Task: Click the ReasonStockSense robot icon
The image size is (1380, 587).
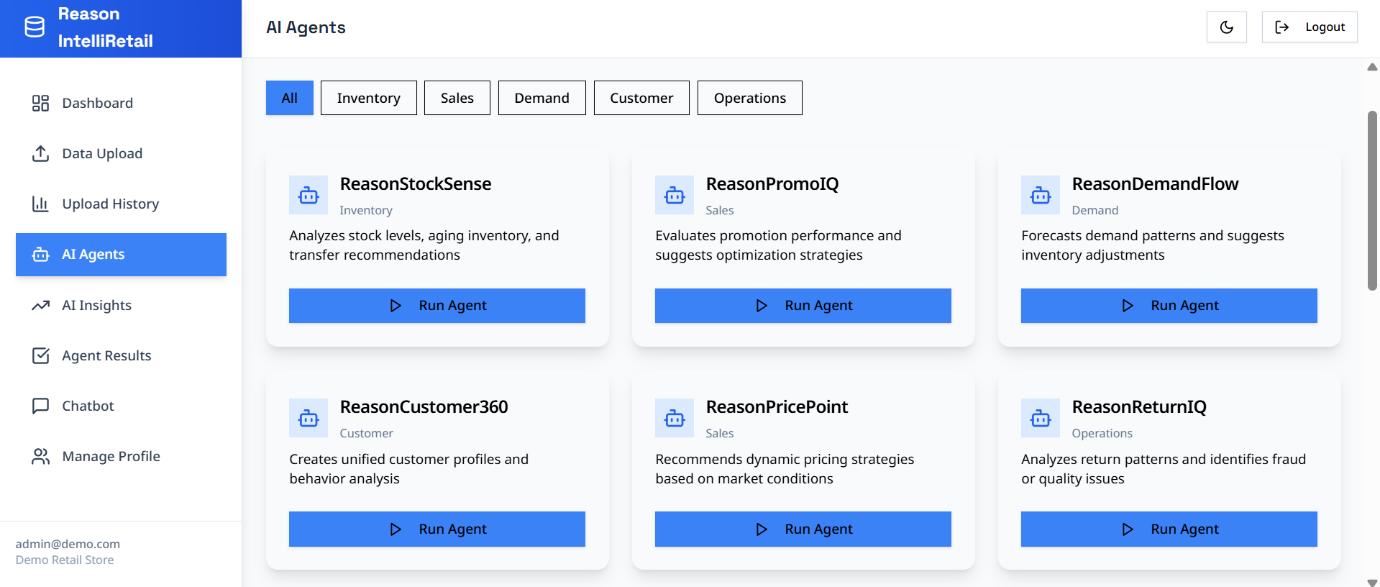Action: [x=308, y=195]
